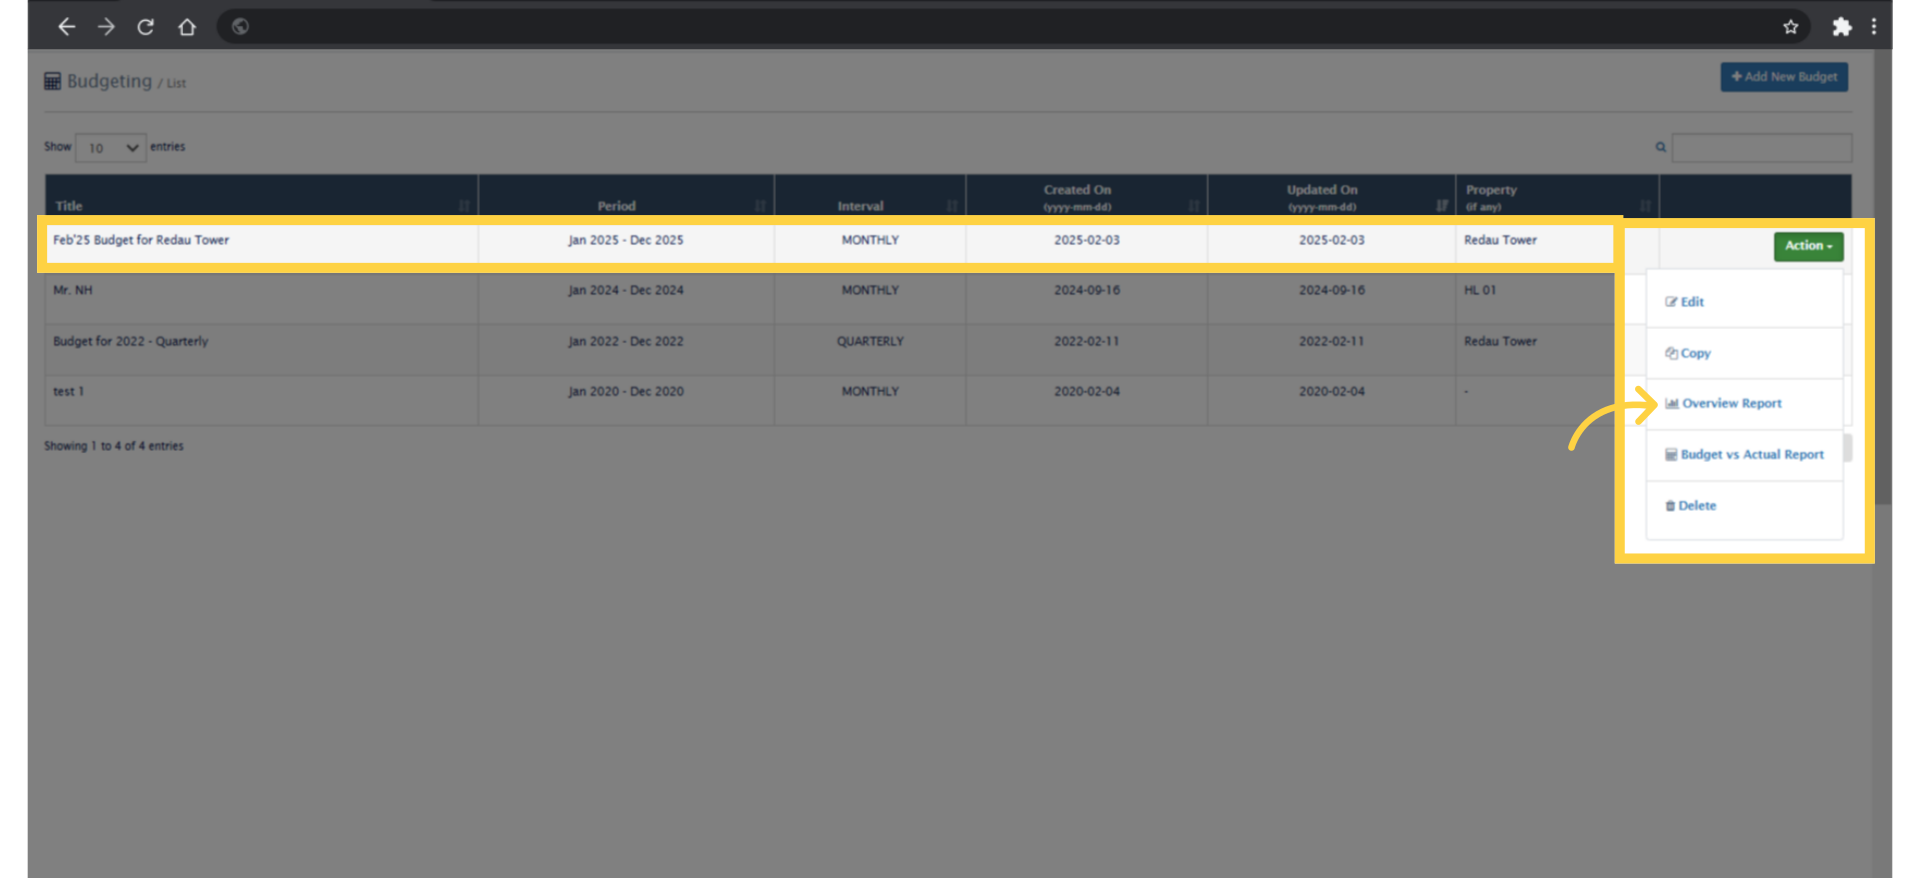Open the browser extensions puzzle icon
Screen dimensions: 1920x878
[1841, 27]
